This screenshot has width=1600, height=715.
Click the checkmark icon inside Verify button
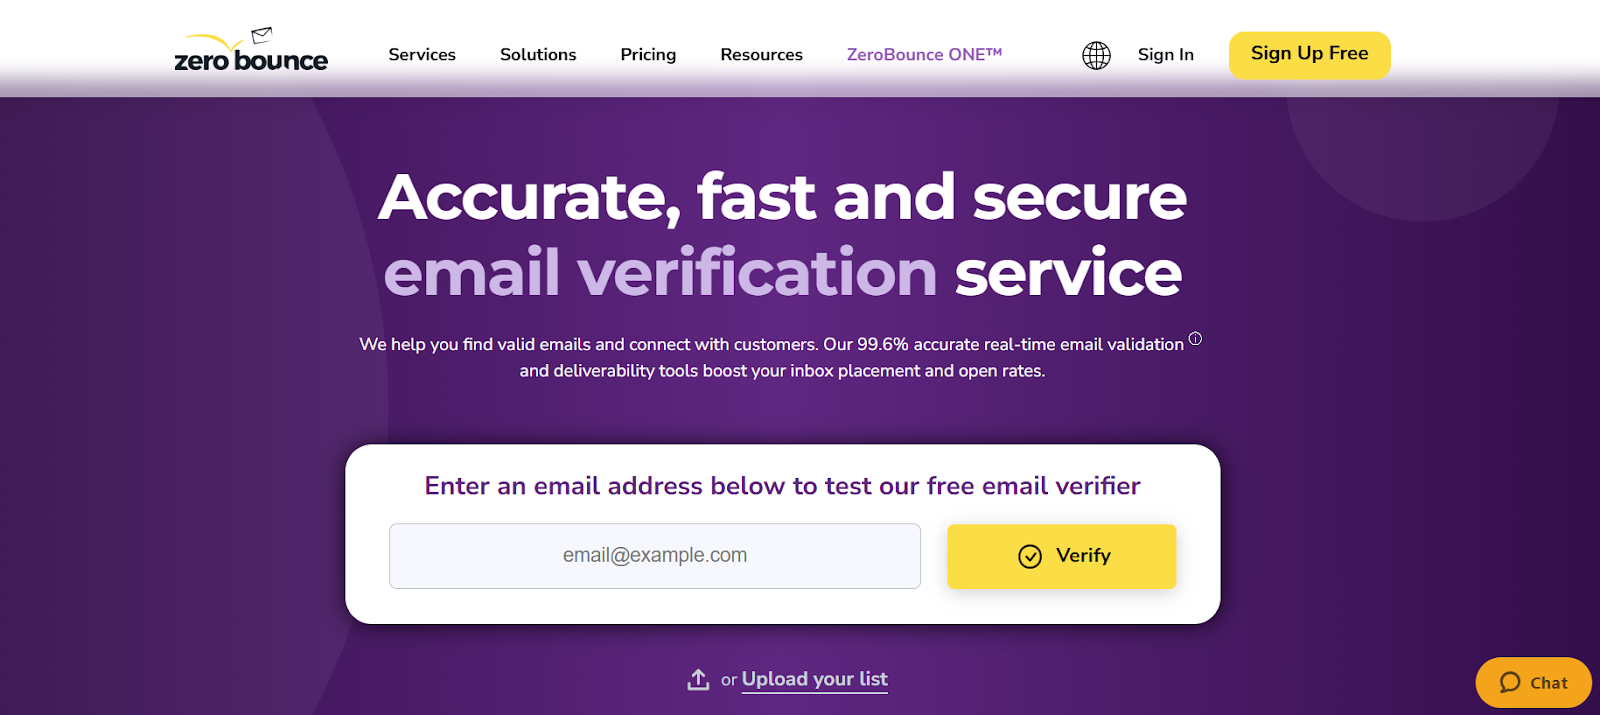point(1028,556)
